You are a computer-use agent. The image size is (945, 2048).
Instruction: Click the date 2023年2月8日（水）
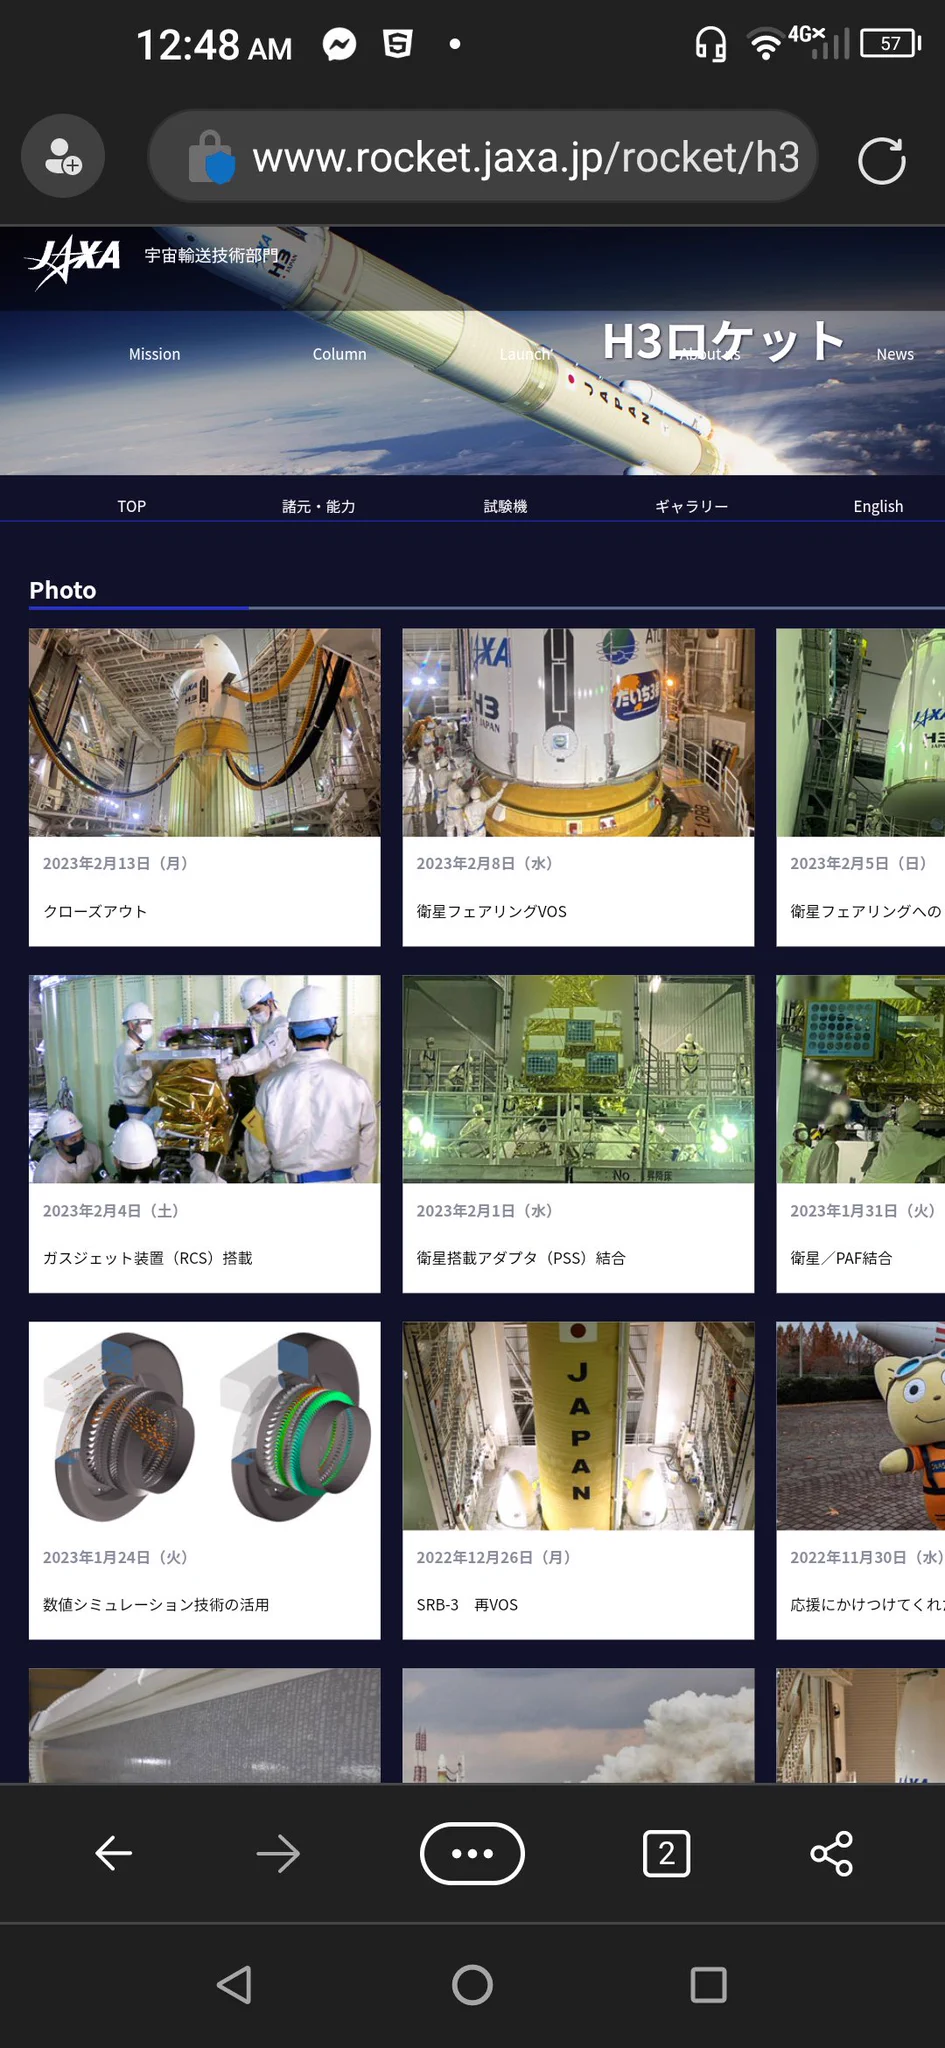[x=485, y=863]
